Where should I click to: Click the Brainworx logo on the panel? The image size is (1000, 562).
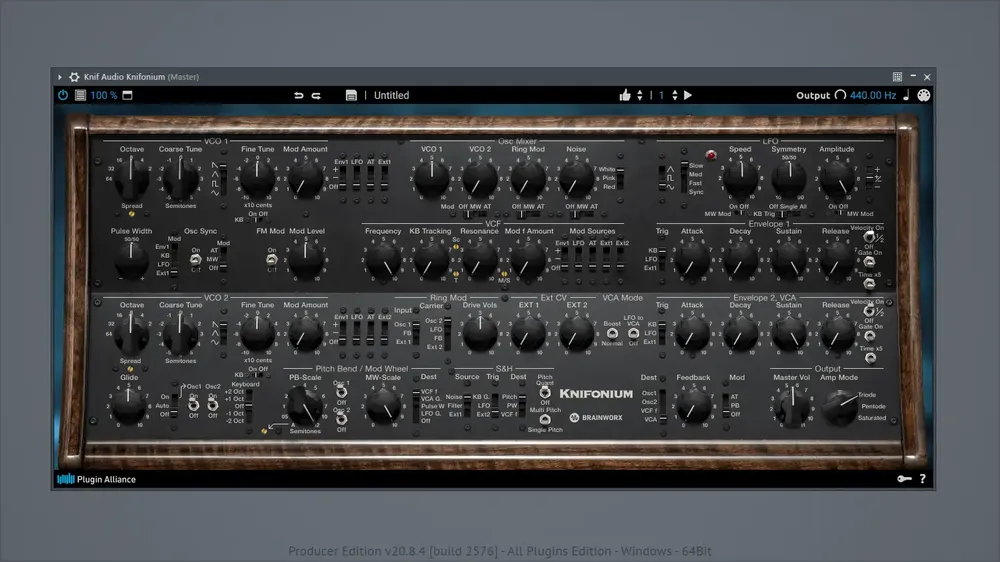[x=596, y=418]
